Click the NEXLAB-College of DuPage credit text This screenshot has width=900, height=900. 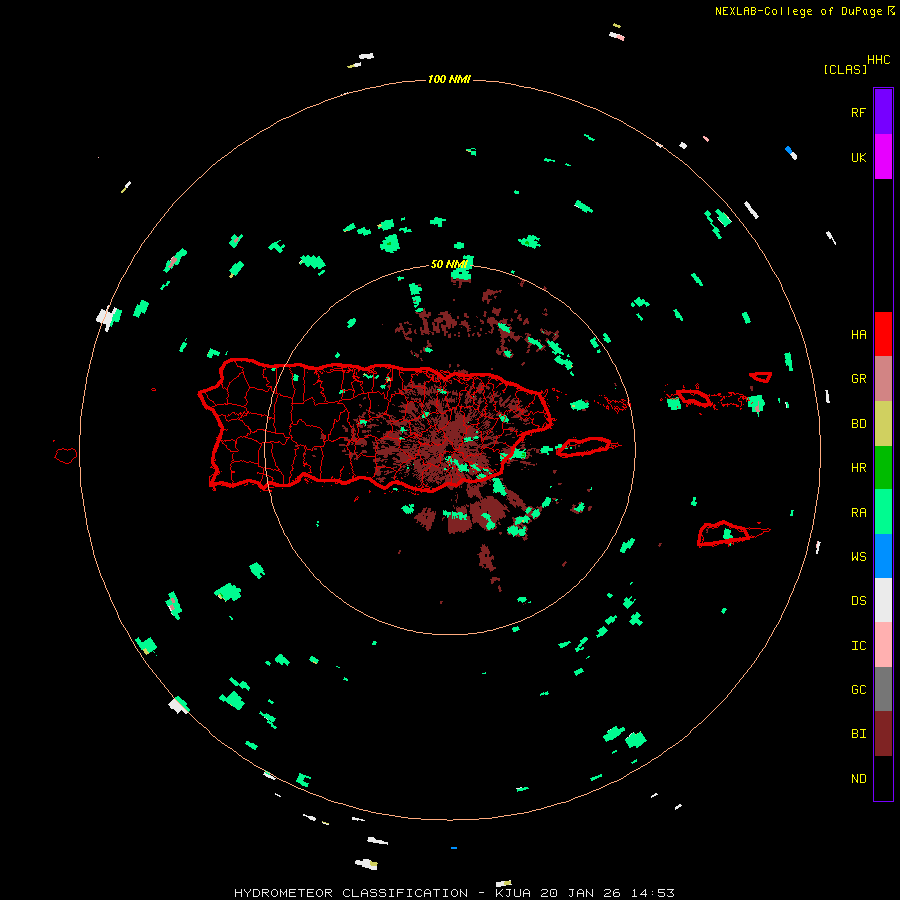pos(798,11)
